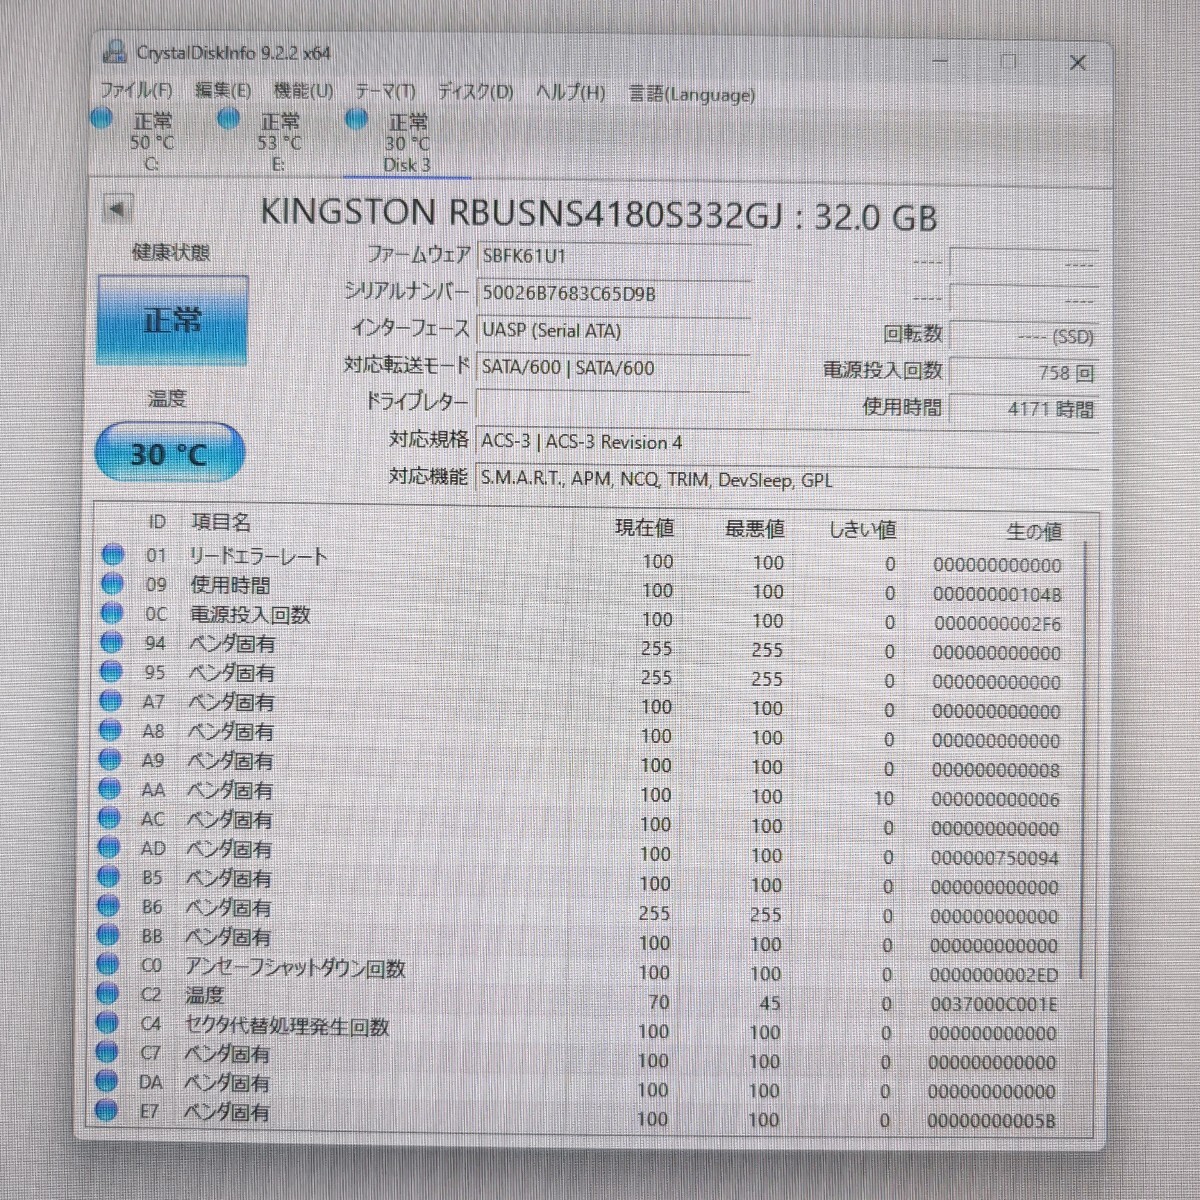Click the 正常 health status button

point(172,321)
